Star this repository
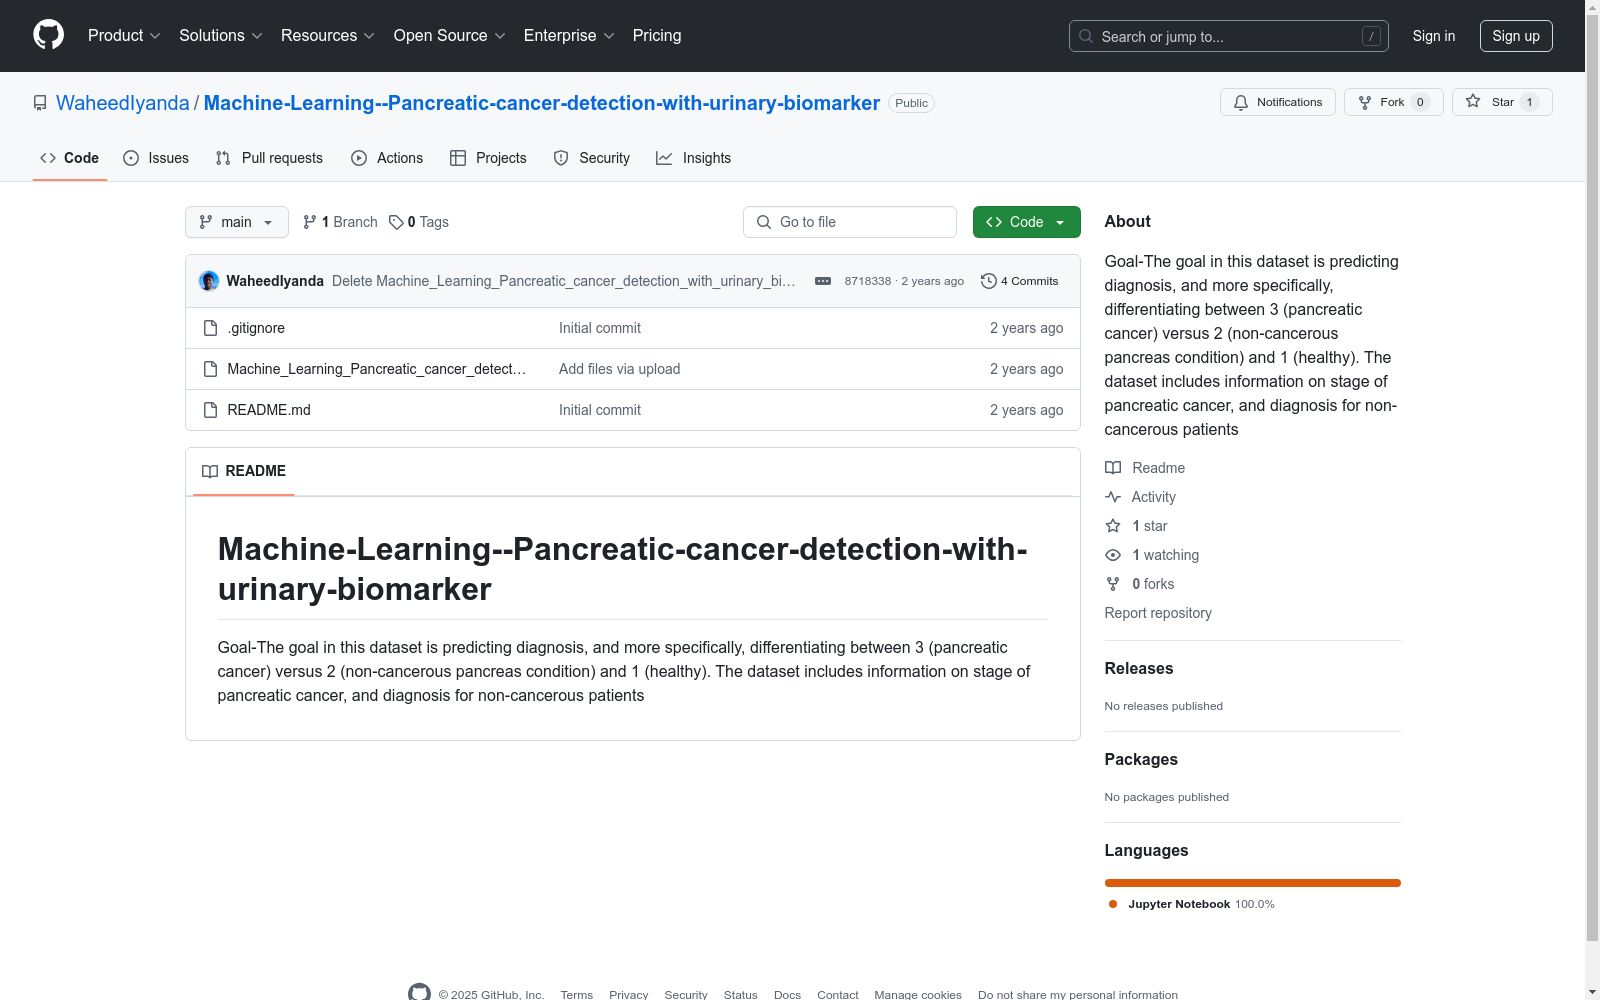 [1502, 102]
